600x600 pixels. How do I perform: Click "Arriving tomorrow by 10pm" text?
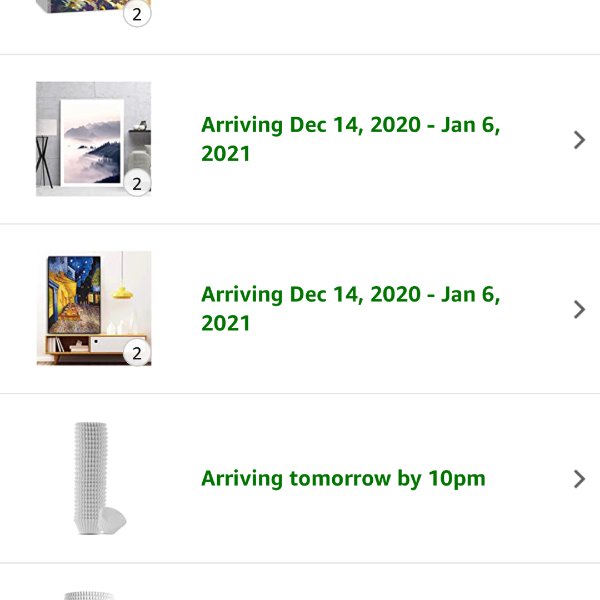pyautogui.click(x=343, y=478)
